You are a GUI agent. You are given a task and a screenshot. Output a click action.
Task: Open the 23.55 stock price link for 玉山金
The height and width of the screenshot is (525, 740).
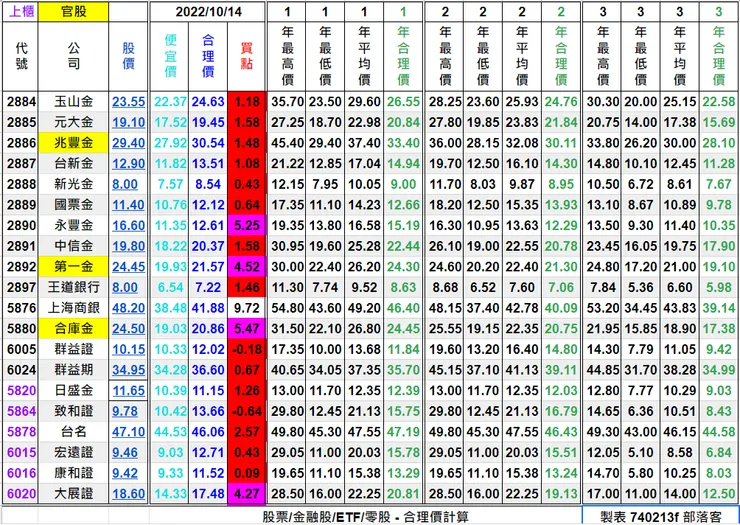(x=128, y=102)
